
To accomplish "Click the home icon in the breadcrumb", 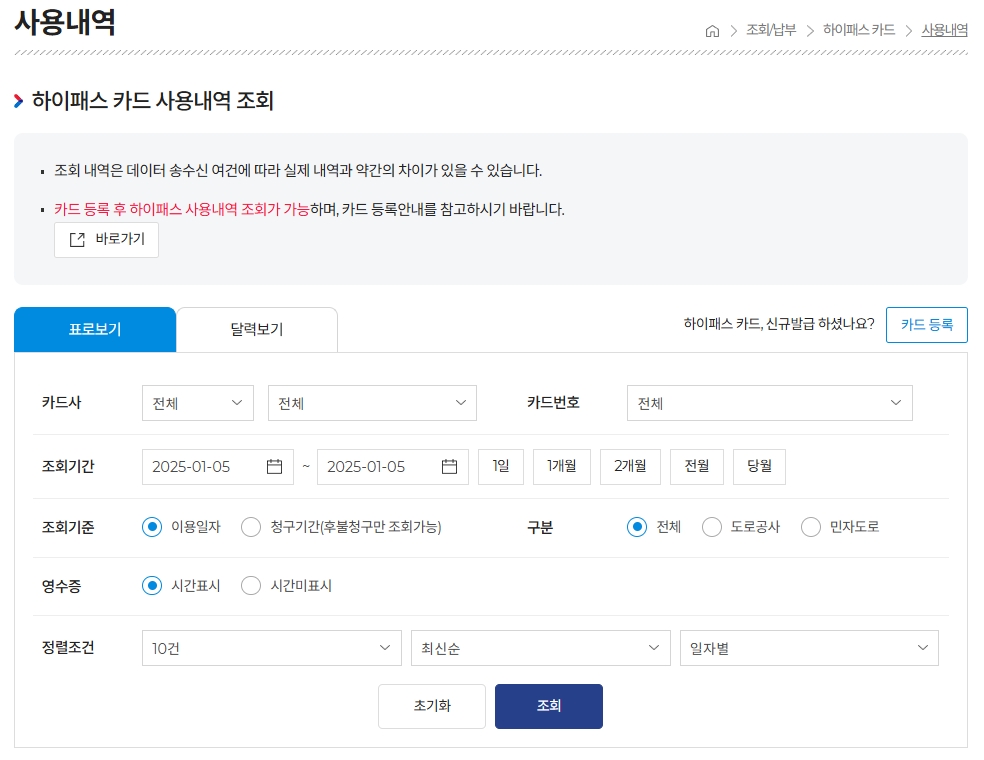I will pos(711,31).
